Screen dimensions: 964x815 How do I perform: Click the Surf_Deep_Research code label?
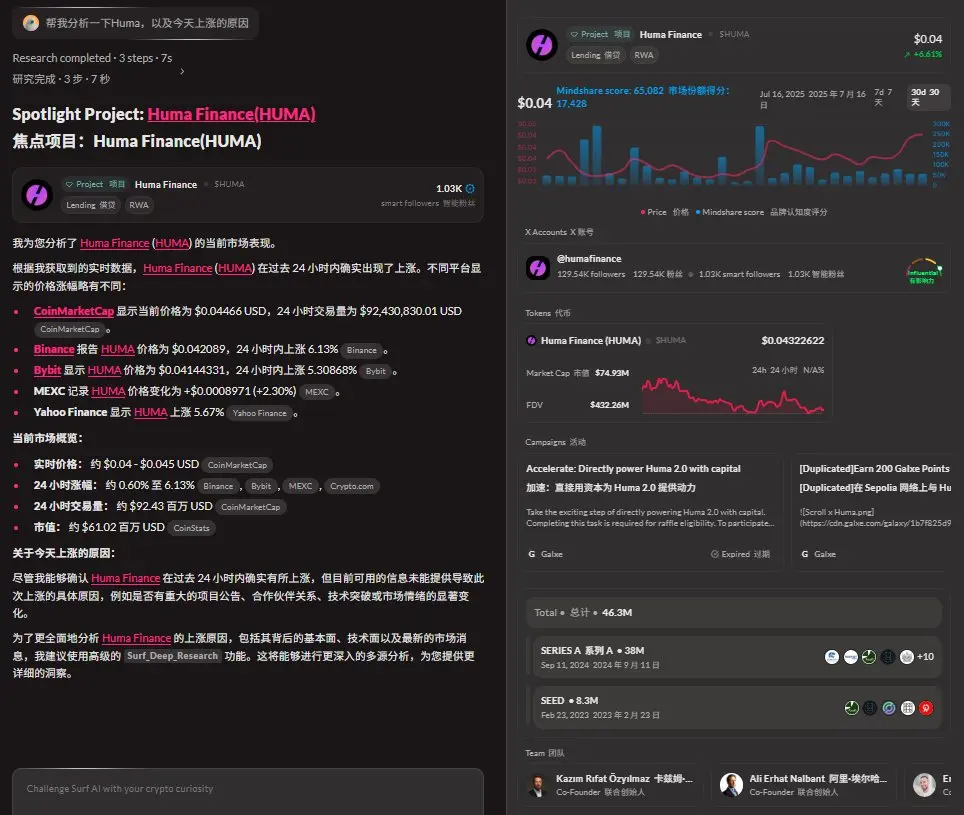click(172, 656)
